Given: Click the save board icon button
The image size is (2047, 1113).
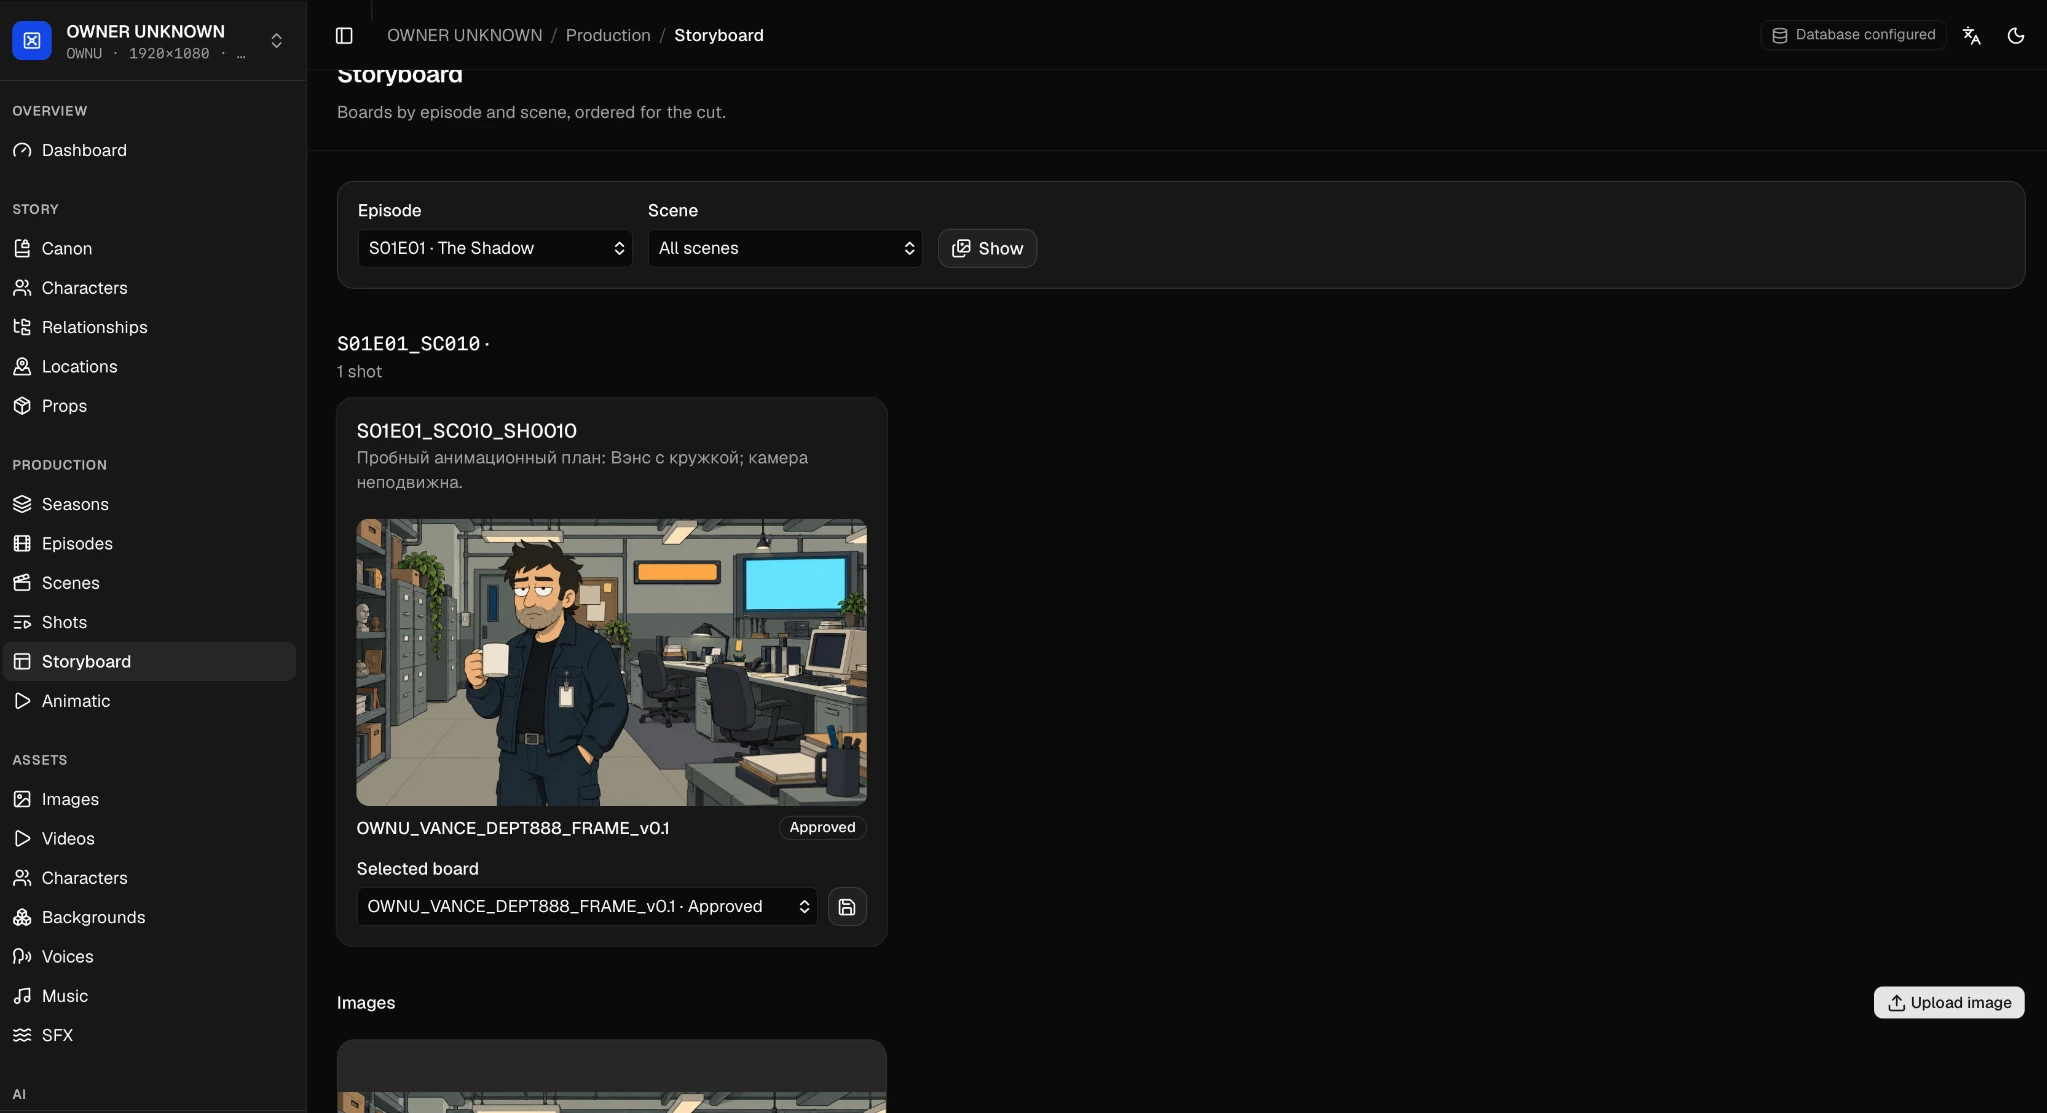Looking at the screenshot, I should tap(847, 907).
